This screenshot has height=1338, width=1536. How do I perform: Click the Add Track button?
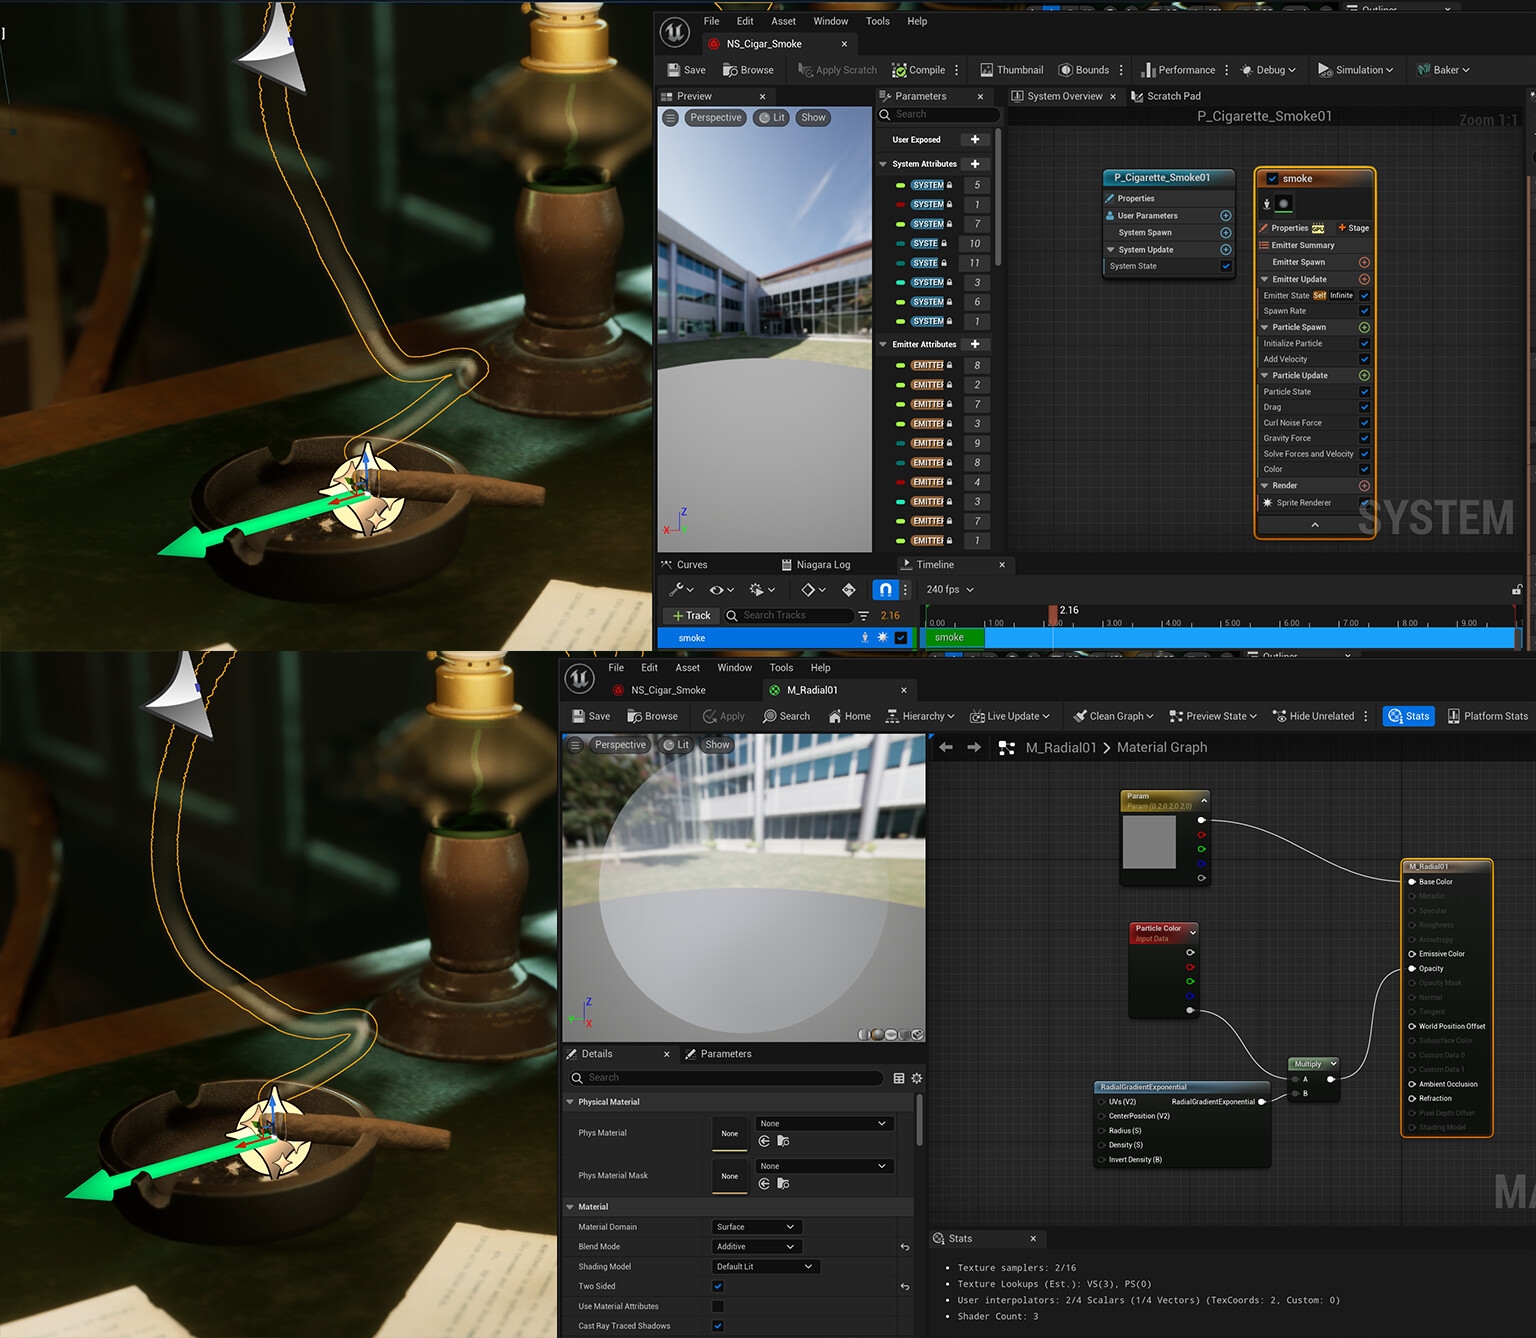pyautogui.click(x=691, y=616)
